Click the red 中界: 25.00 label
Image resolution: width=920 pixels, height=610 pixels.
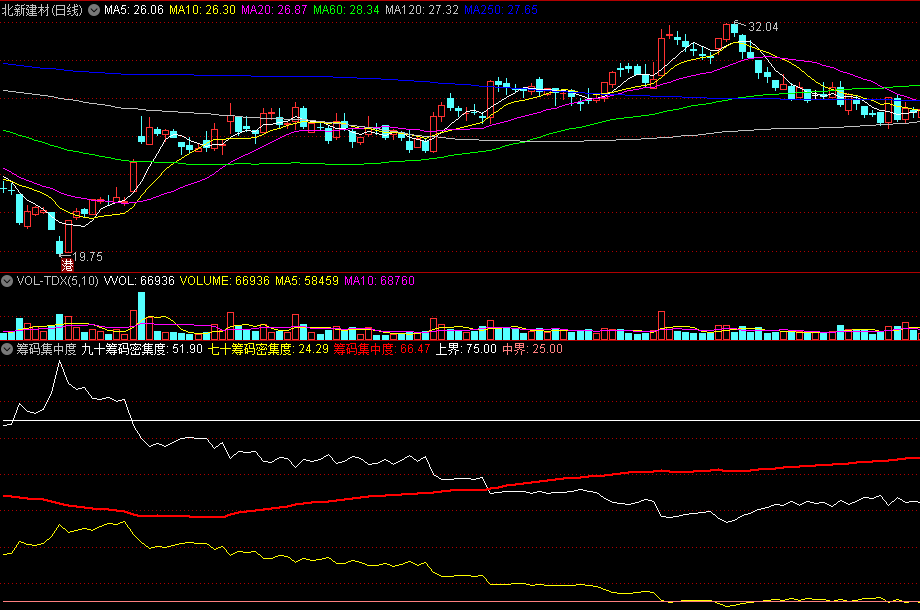click(532, 350)
